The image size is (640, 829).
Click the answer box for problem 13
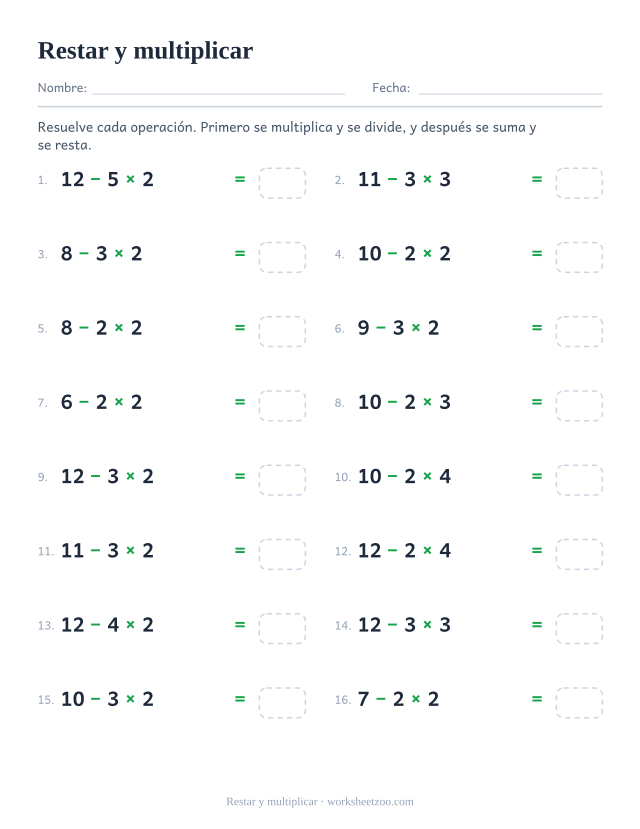pyautogui.click(x=282, y=629)
